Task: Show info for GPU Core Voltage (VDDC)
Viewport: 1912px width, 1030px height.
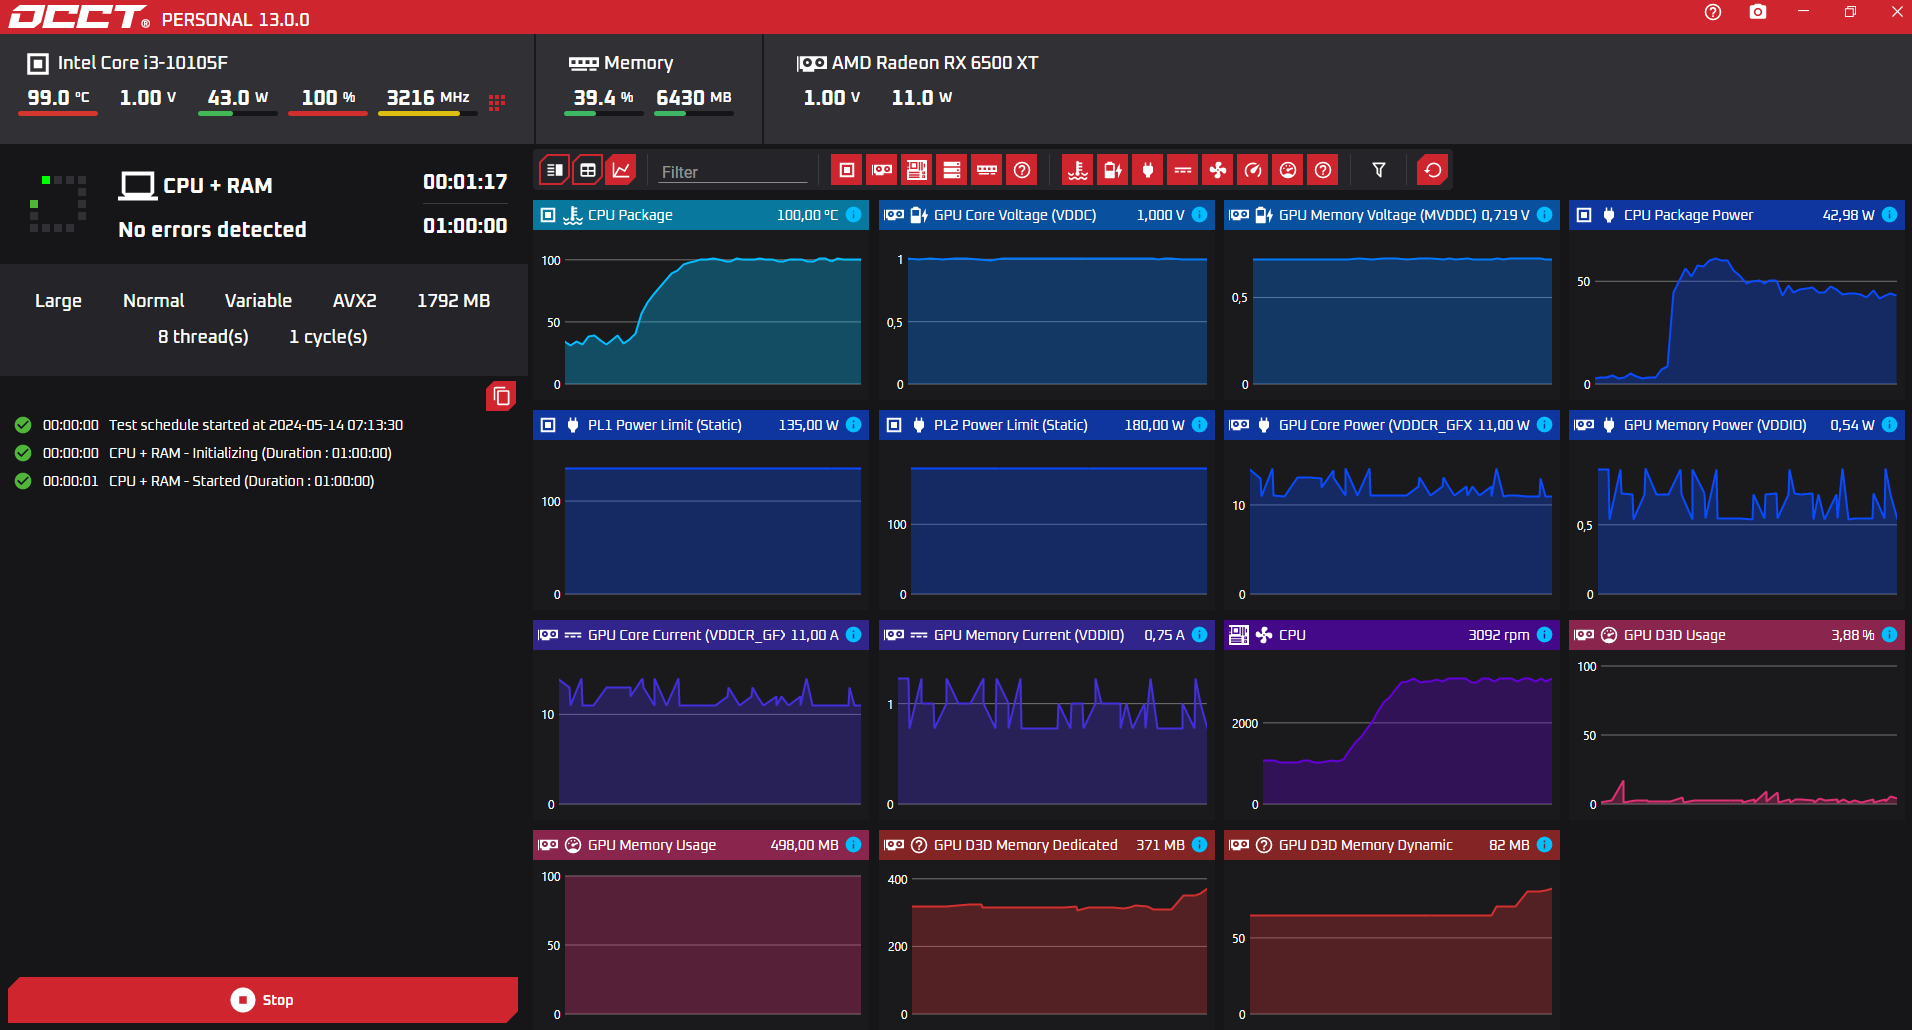Action: tap(1200, 215)
